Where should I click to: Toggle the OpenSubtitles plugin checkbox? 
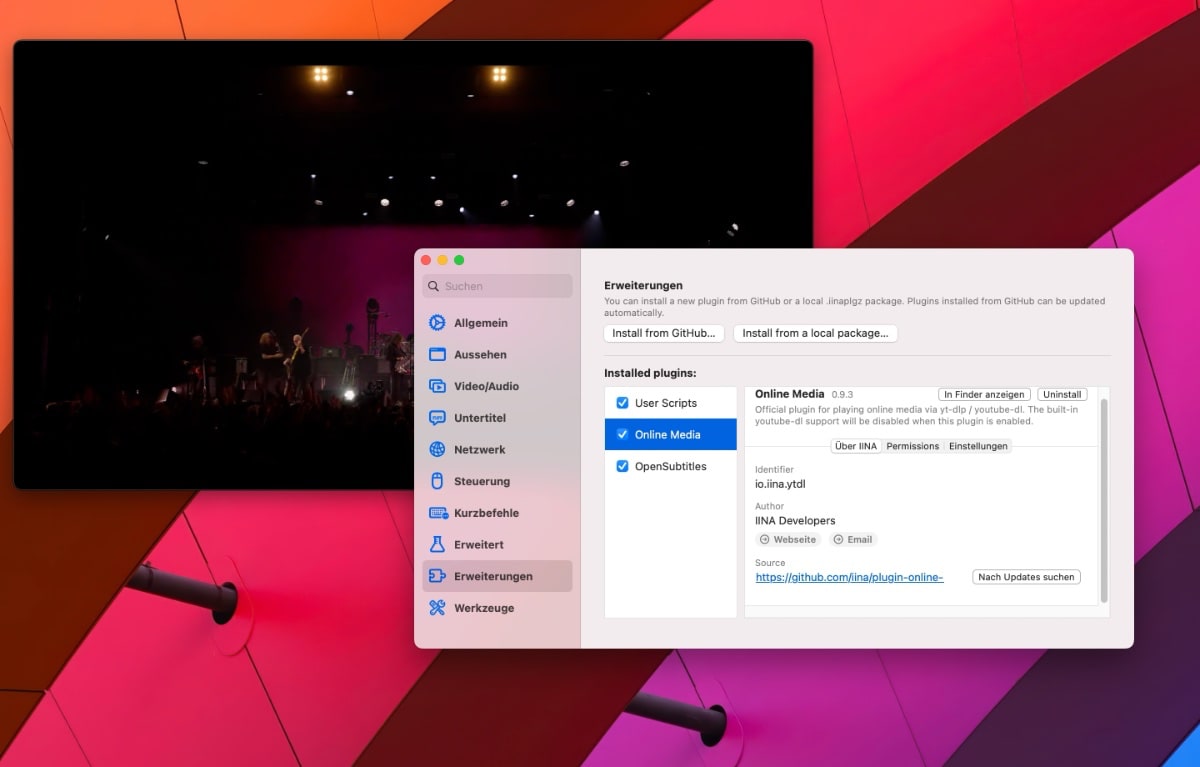point(622,467)
